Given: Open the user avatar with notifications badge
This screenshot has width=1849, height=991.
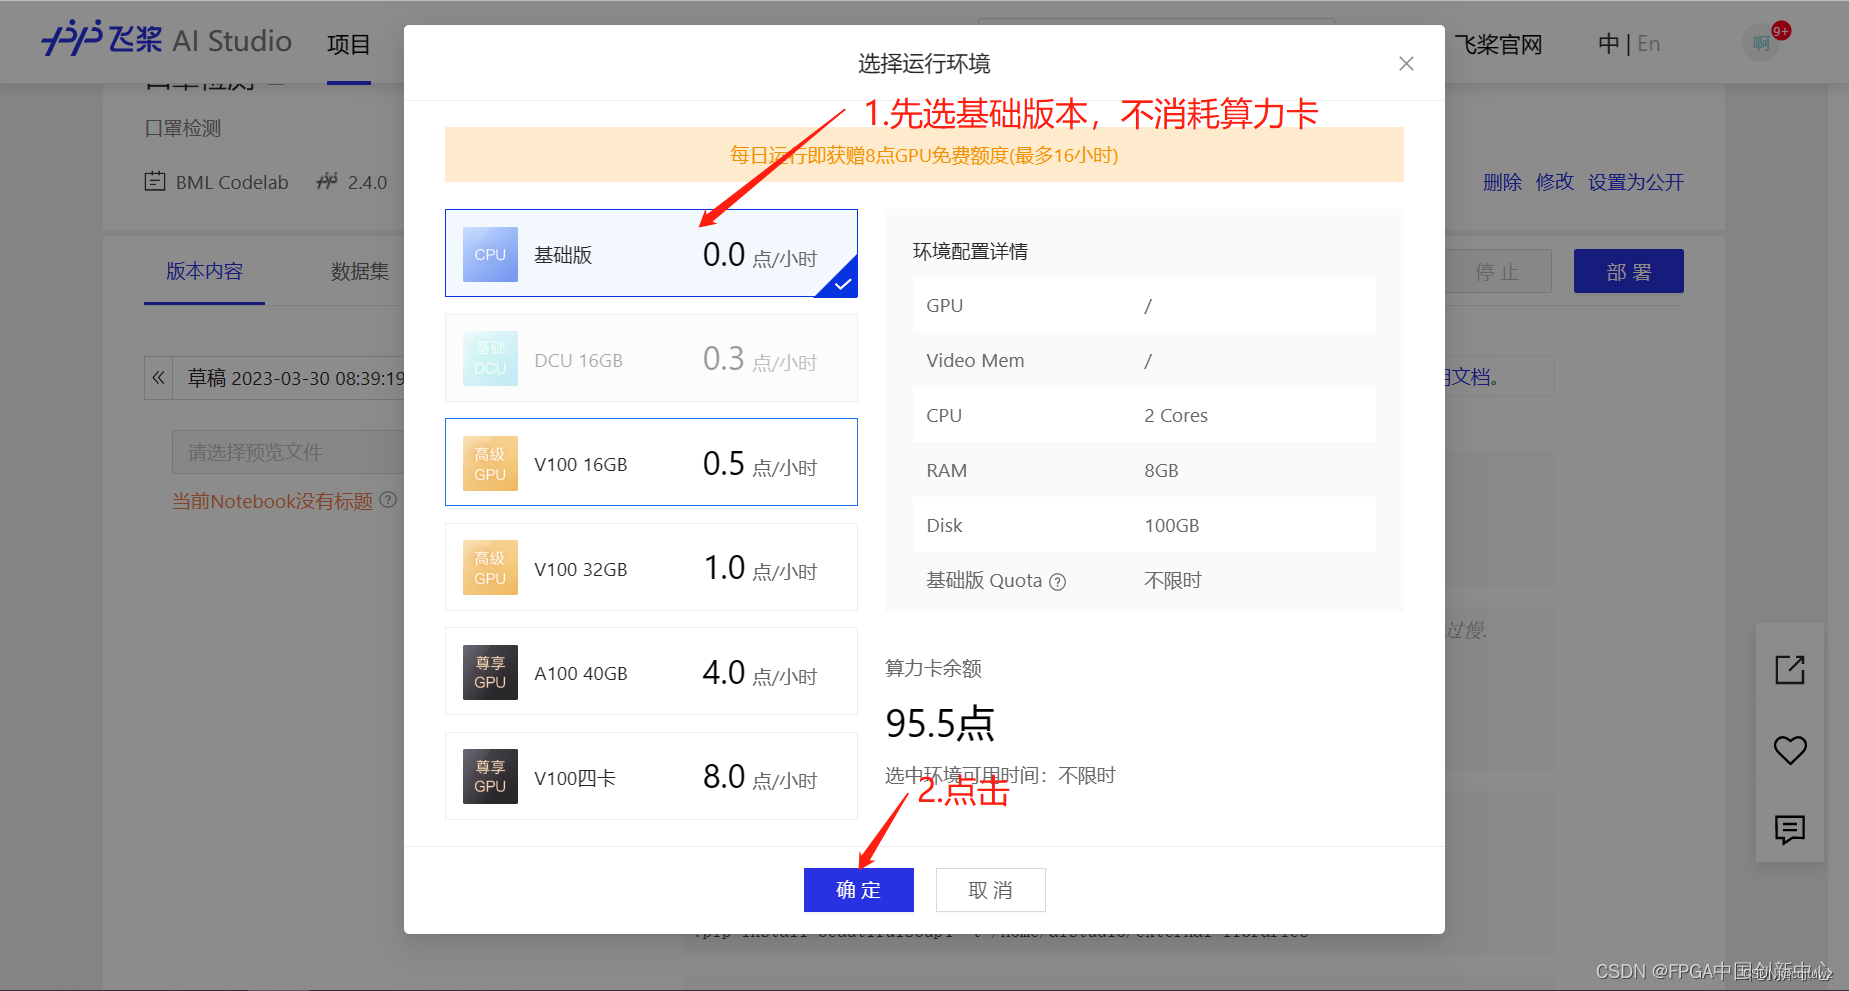Looking at the screenshot, I should 1762,43.
